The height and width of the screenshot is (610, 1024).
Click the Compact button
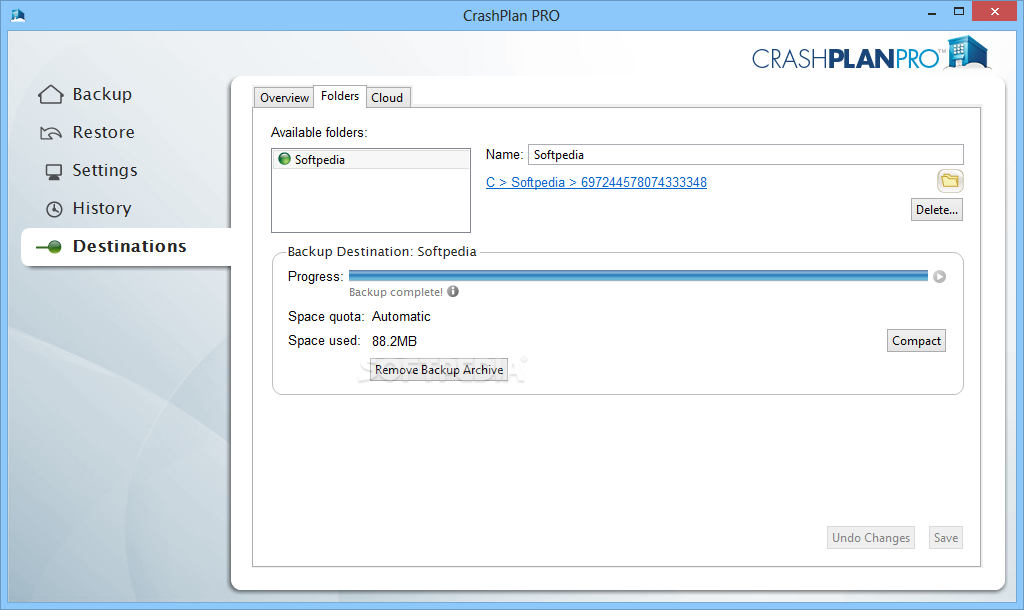point(916,341)
